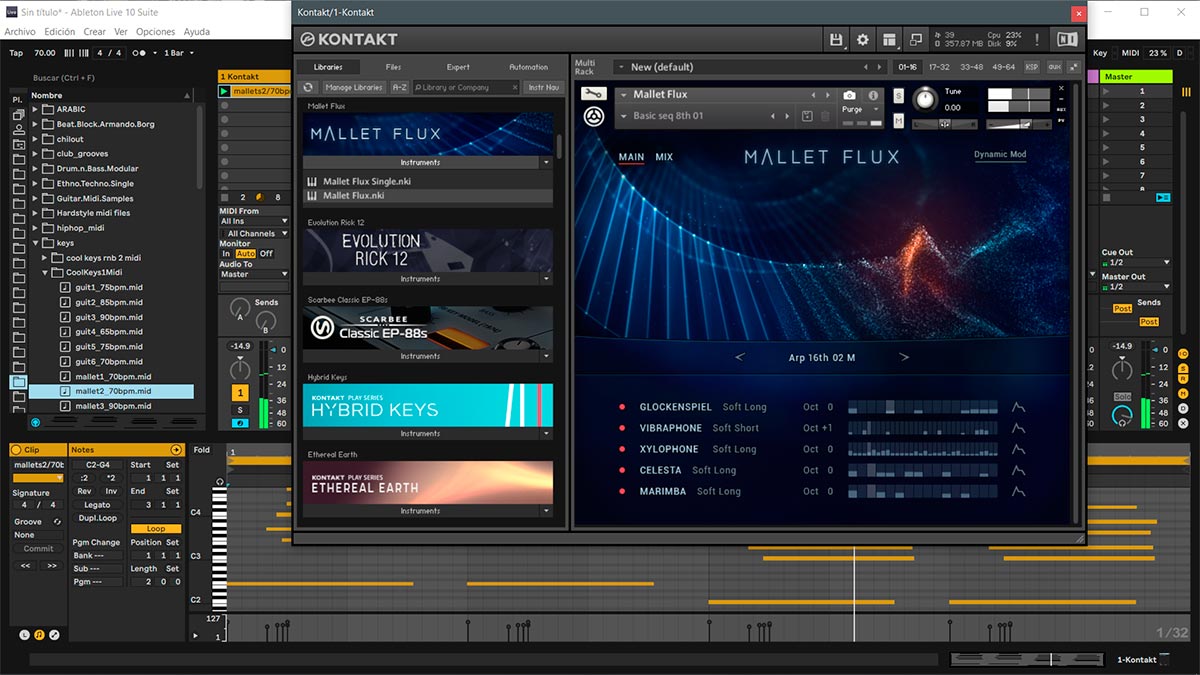Image resolution: width=1200 pixels, height=675 pixels.
Task: Open the Crear menu
Action: [x=95, y=32]
